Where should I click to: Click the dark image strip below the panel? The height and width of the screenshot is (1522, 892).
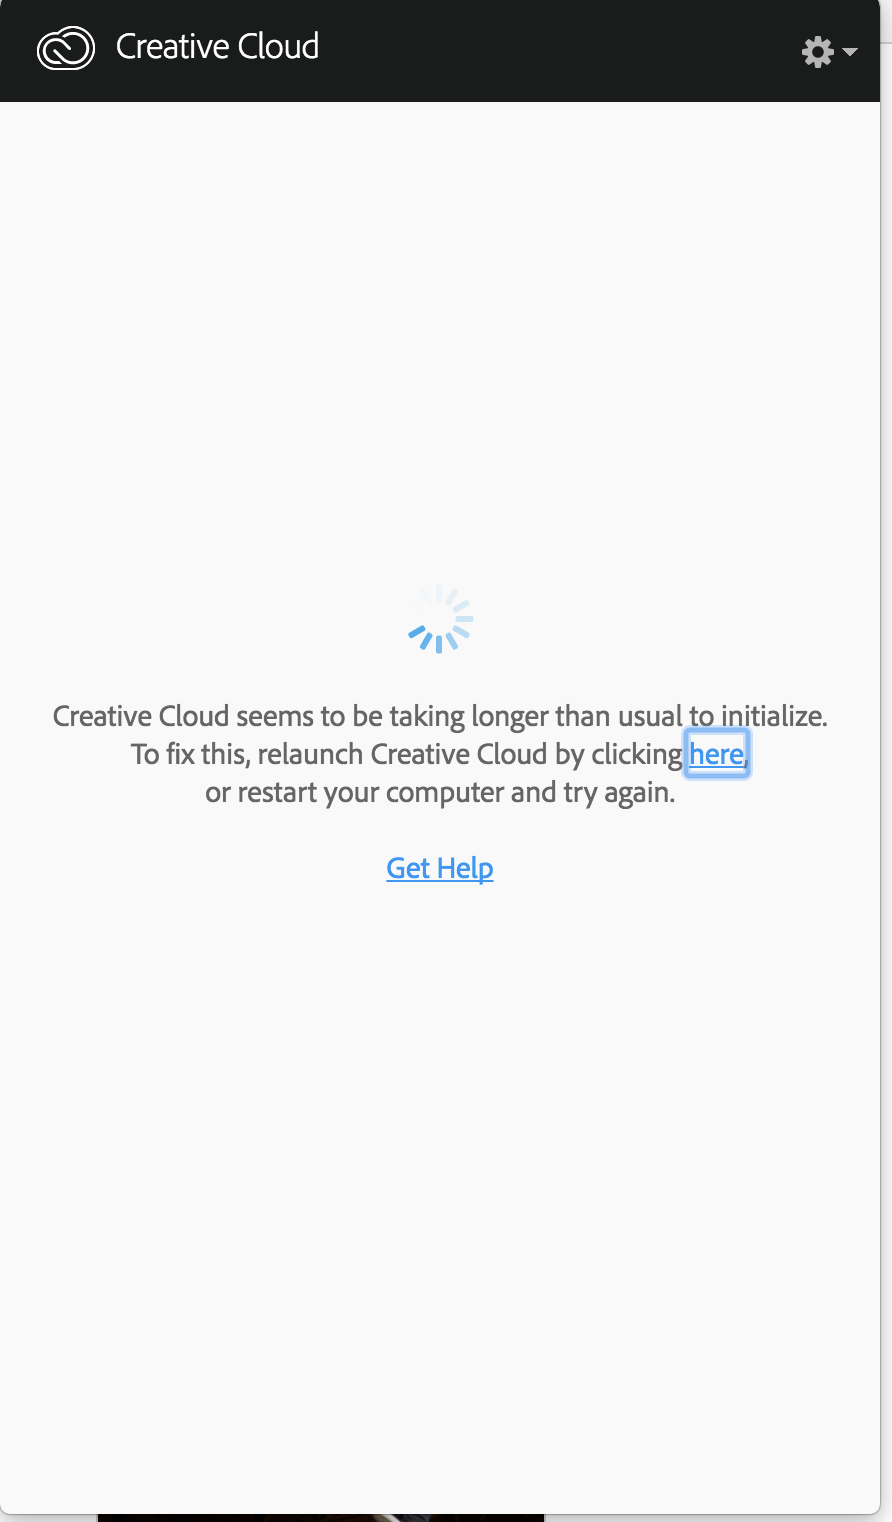click(320, 1518)
